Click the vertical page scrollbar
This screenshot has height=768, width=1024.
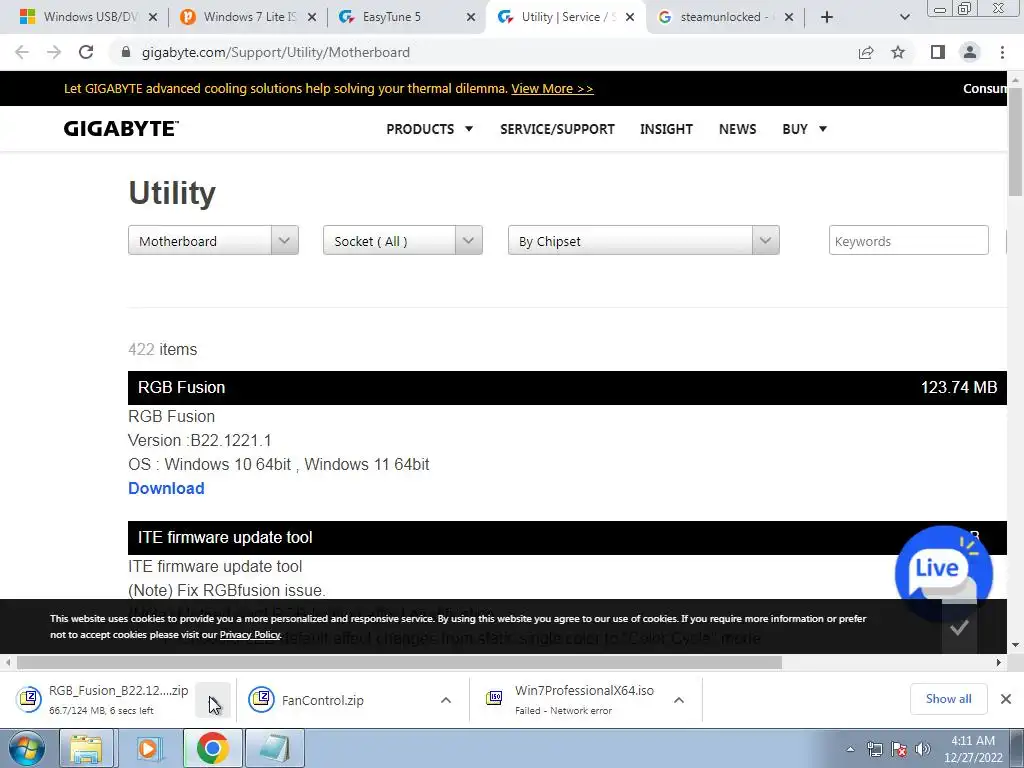coord(1015,140)
